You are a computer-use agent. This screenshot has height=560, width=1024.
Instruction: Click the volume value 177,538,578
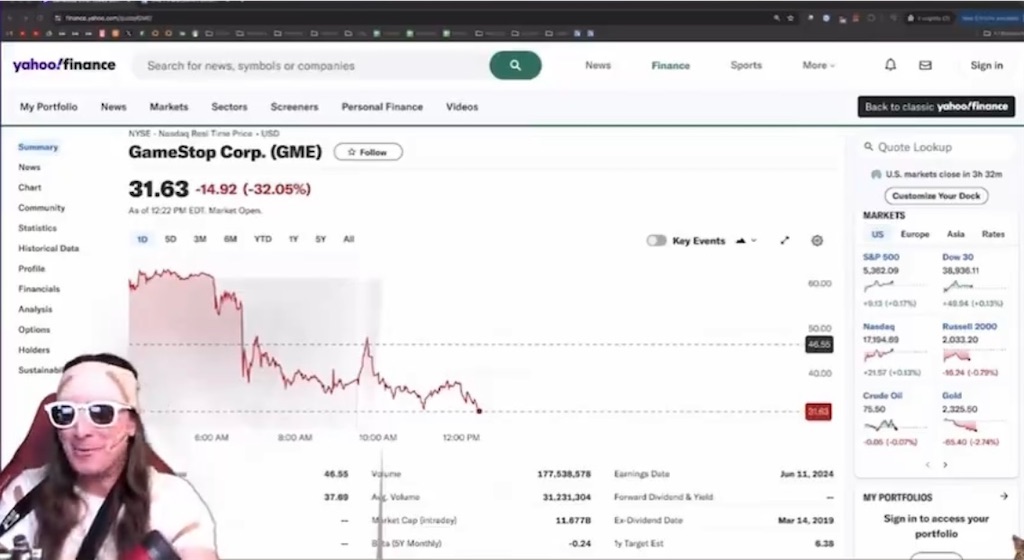point(564,474)
